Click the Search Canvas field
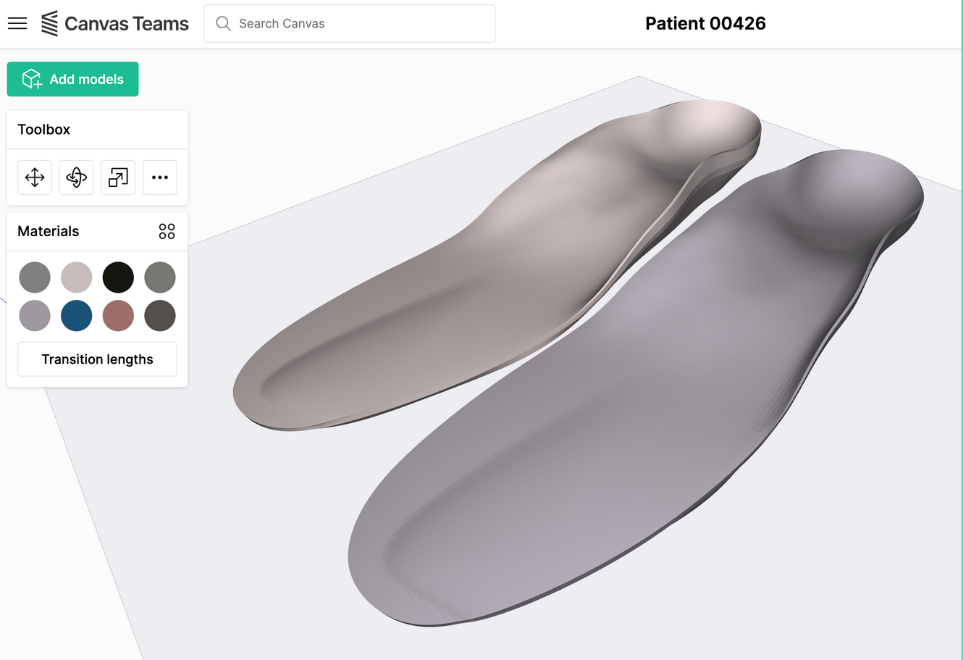Image resolution: width=963 pixels, height=660 pixels. 349,23
